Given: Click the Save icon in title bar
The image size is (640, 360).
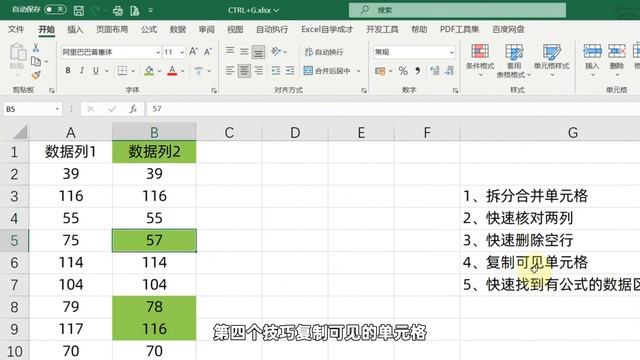Looking at the screenshot, I should coord(79,10).
